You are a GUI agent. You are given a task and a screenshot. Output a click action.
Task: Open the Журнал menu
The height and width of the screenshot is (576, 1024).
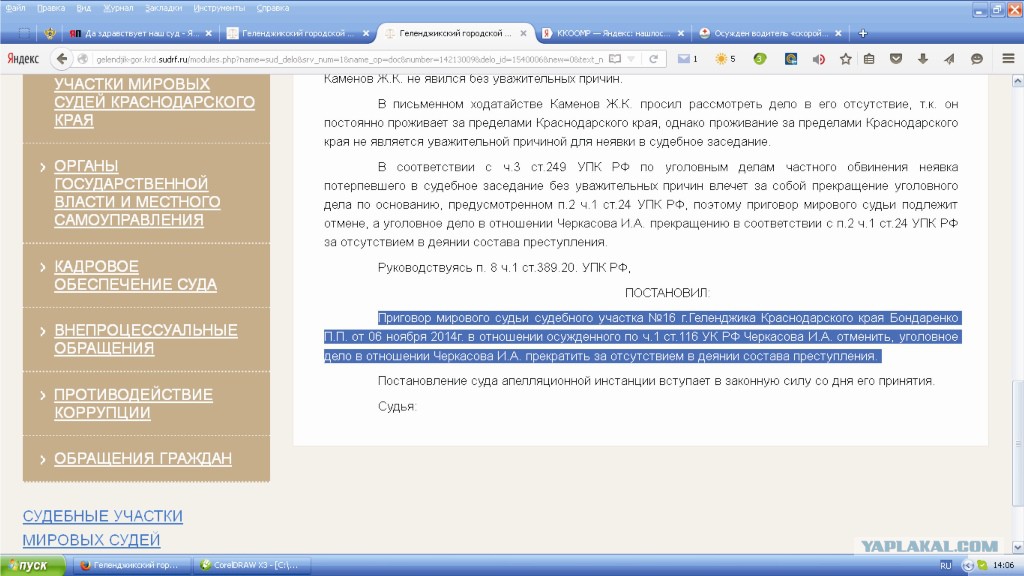tap(118, 8)
